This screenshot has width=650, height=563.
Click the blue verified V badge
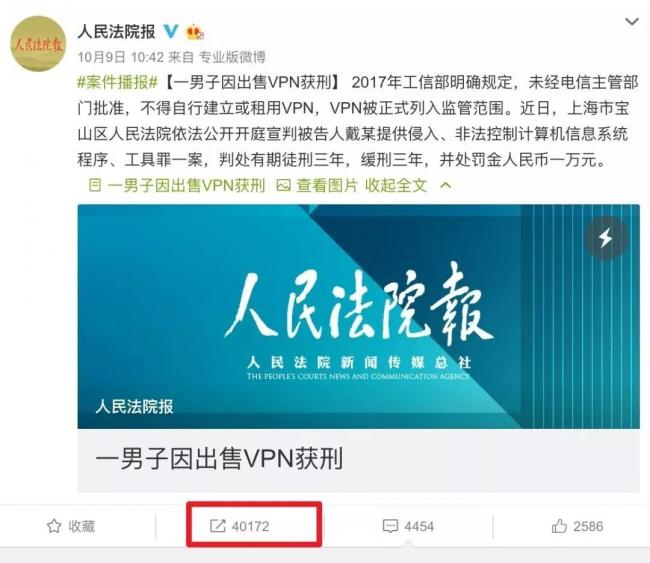170,32
